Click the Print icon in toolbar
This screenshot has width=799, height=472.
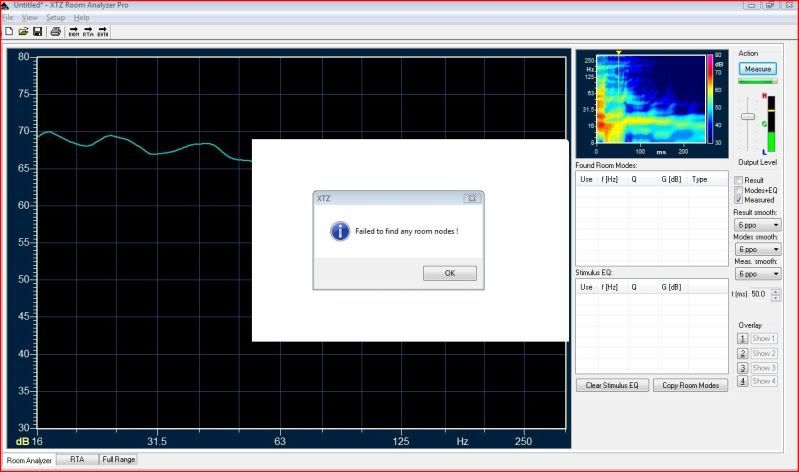pyautogui.click(x=56, y=32)
